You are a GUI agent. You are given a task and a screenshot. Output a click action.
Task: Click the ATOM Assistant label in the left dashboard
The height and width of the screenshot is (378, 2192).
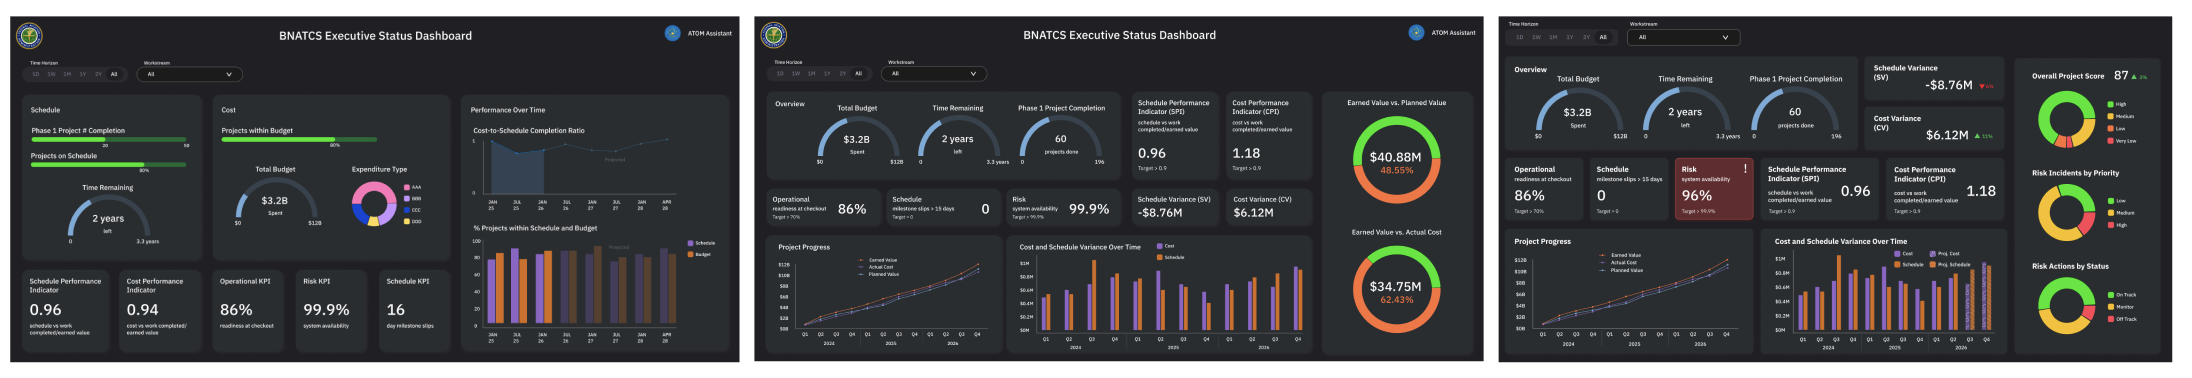pyautogui.click(x=710, y=33)
